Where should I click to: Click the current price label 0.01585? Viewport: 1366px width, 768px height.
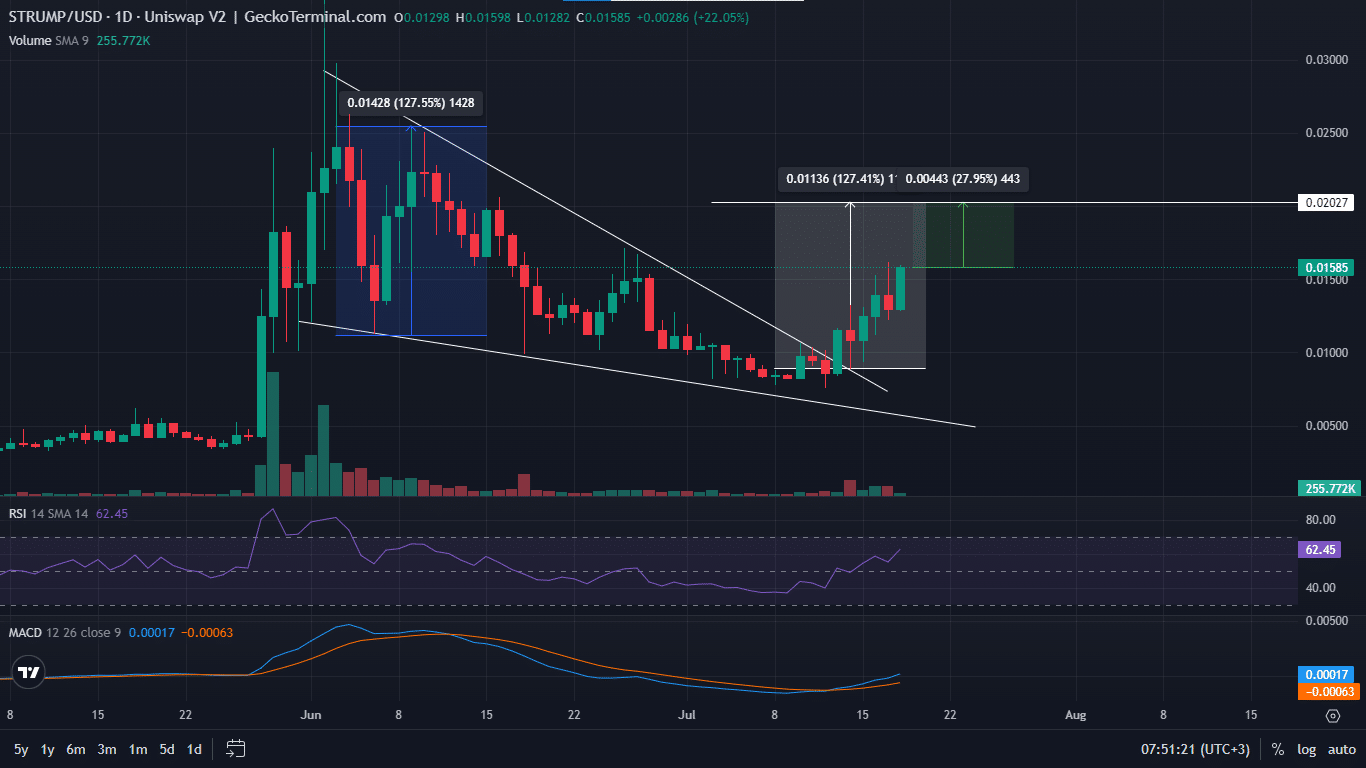pos(1328,267)
